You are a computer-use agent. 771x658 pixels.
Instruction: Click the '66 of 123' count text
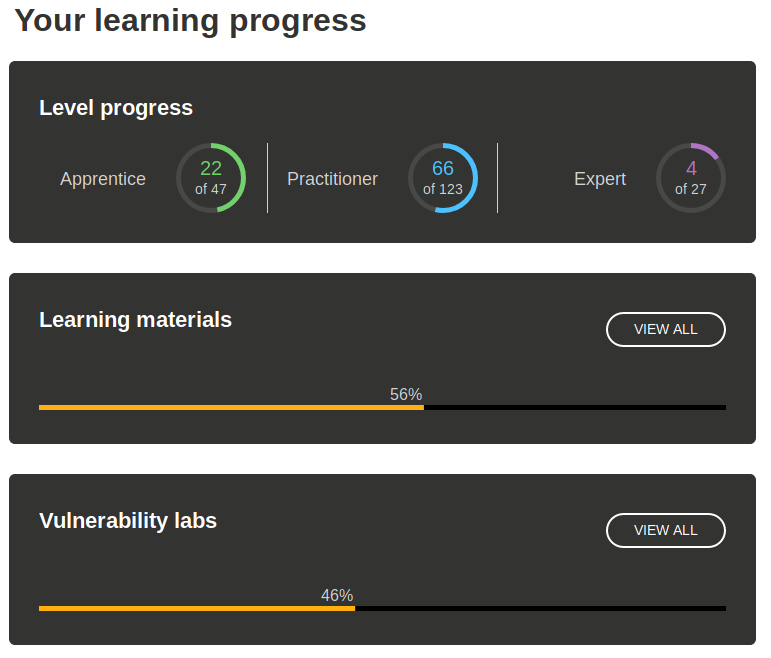point(443,178)
